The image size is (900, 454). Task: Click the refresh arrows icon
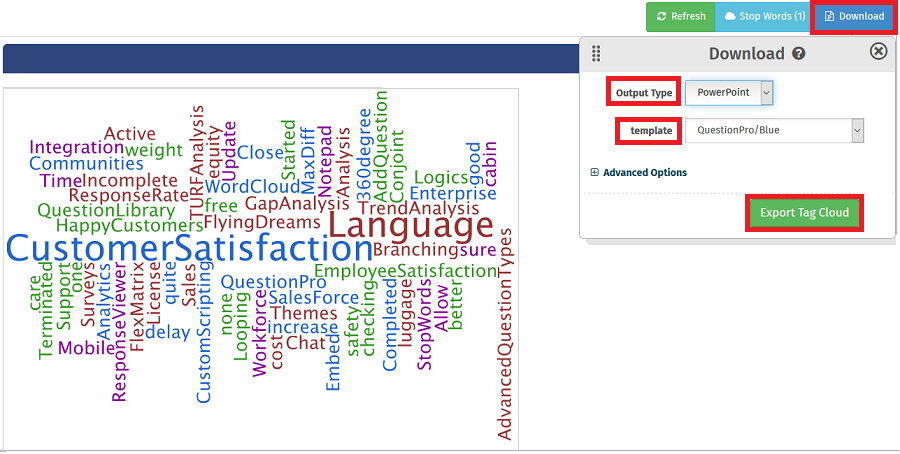click(662, 16)
